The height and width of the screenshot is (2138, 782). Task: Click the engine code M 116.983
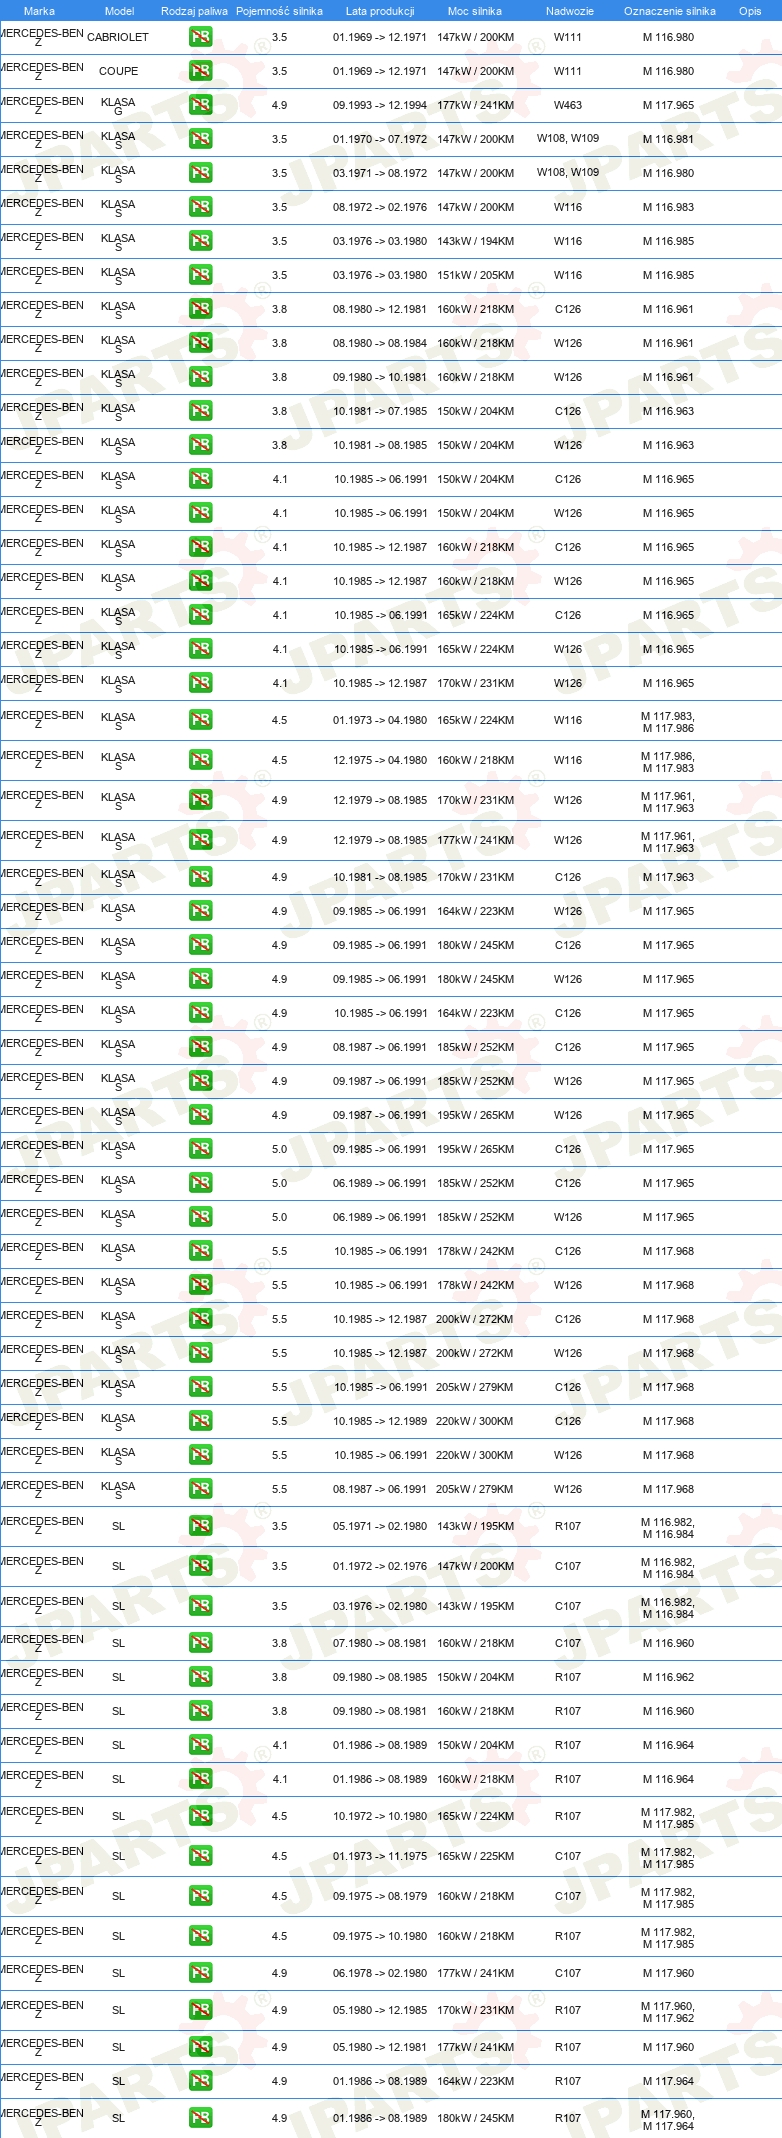tap(668, 207)
